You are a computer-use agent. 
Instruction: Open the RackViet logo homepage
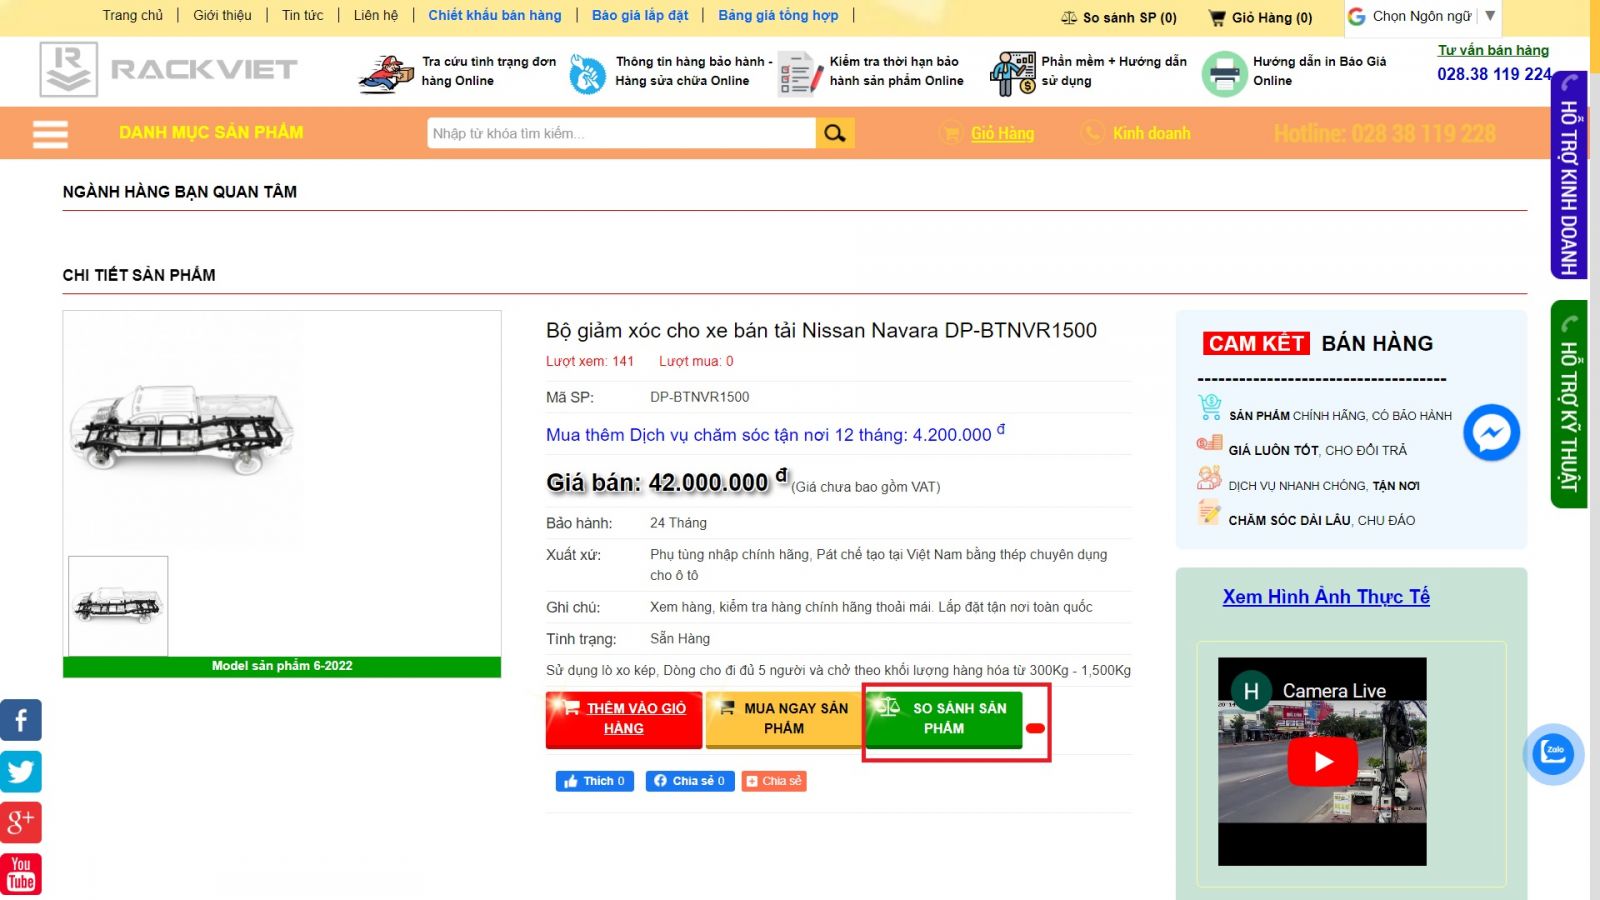tap(169, 69)
